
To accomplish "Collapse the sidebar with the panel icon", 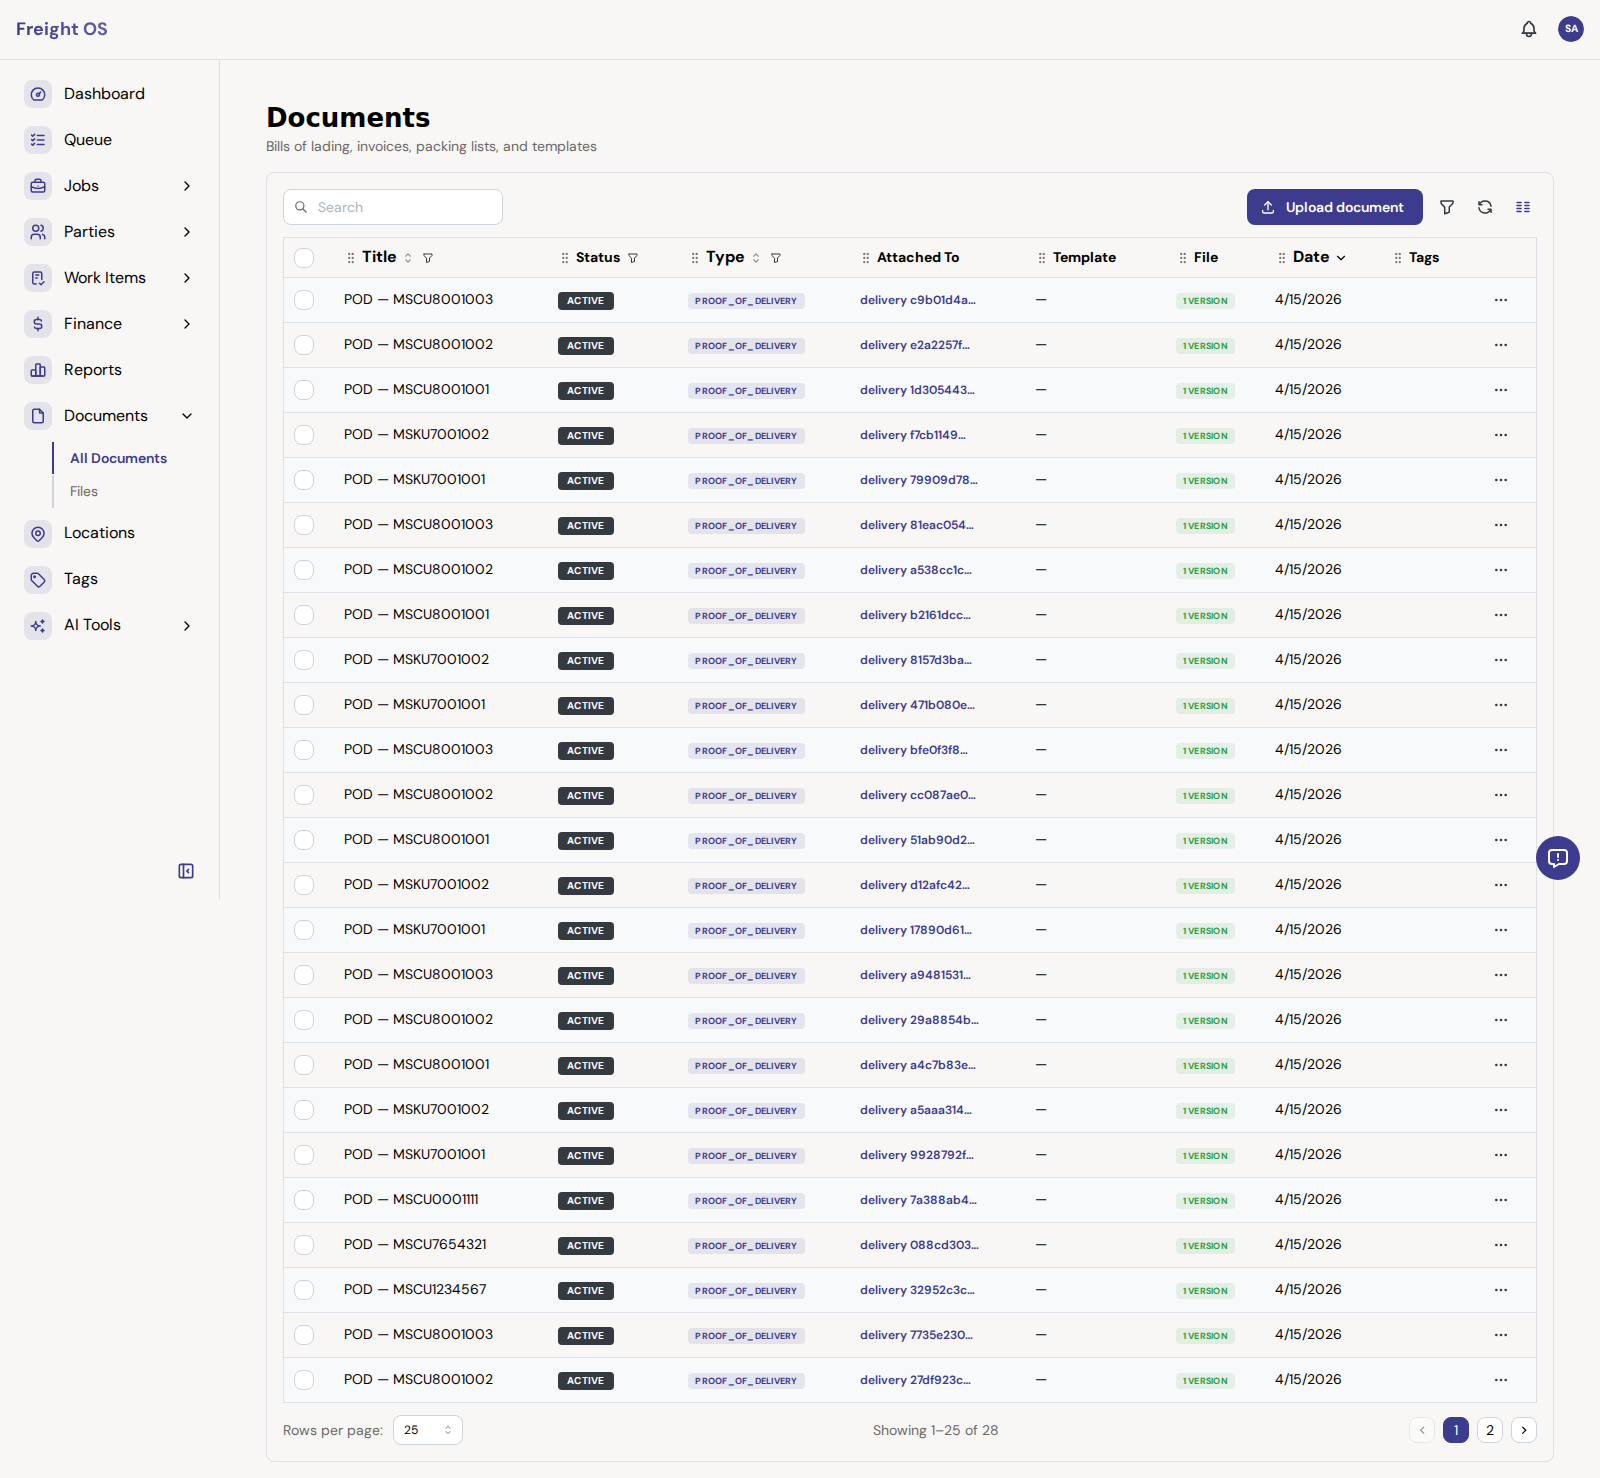I will tap(186, 870).
